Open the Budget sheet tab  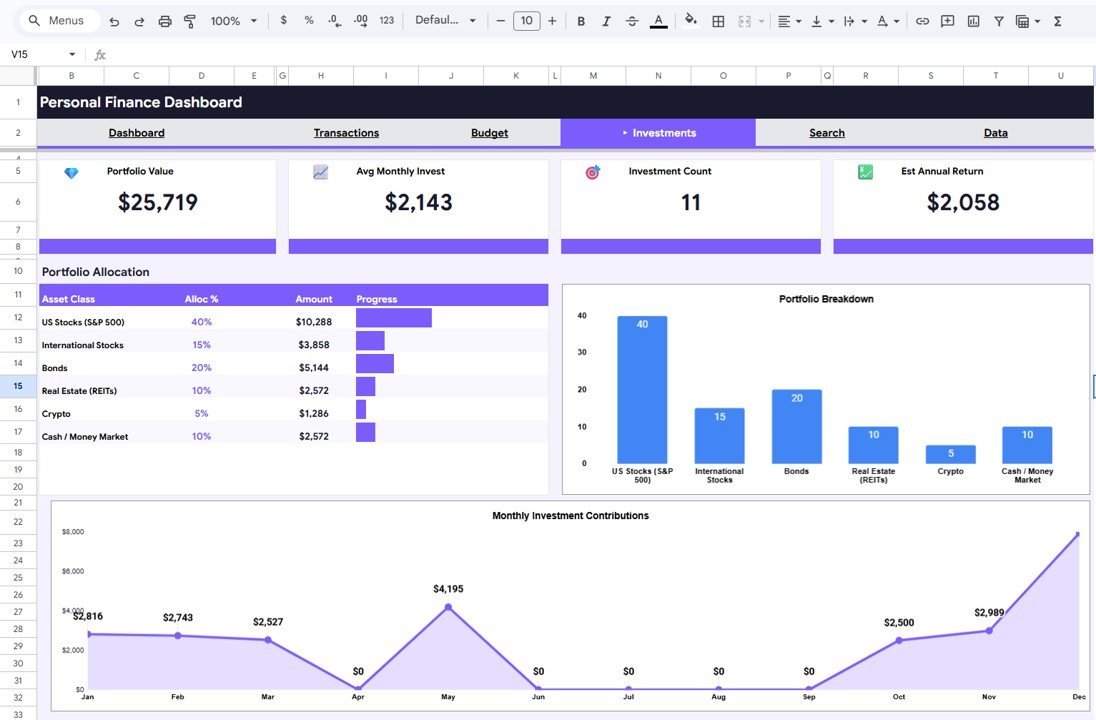click(489, 132)
